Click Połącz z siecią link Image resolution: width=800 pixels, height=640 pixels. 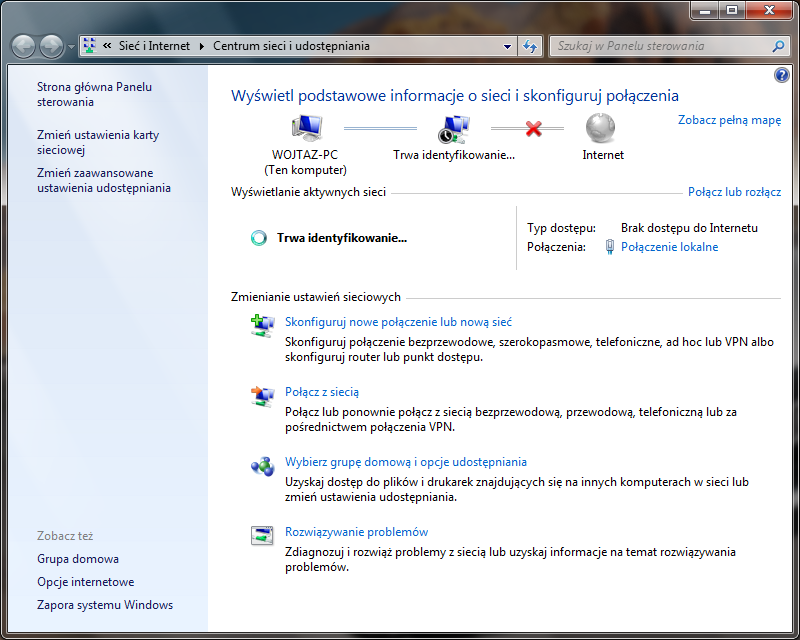pyautogui.click(x=321, y=392)
